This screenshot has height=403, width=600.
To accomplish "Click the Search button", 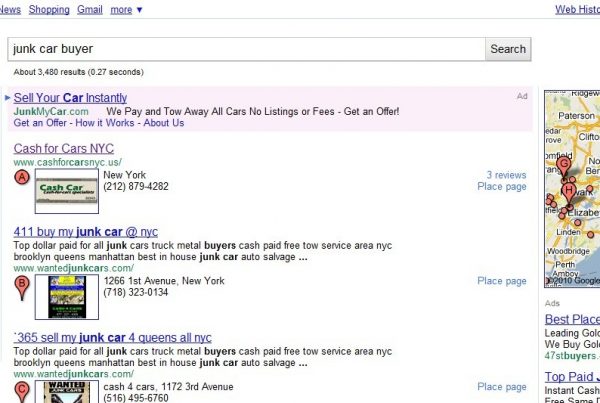I will [508, 49].
